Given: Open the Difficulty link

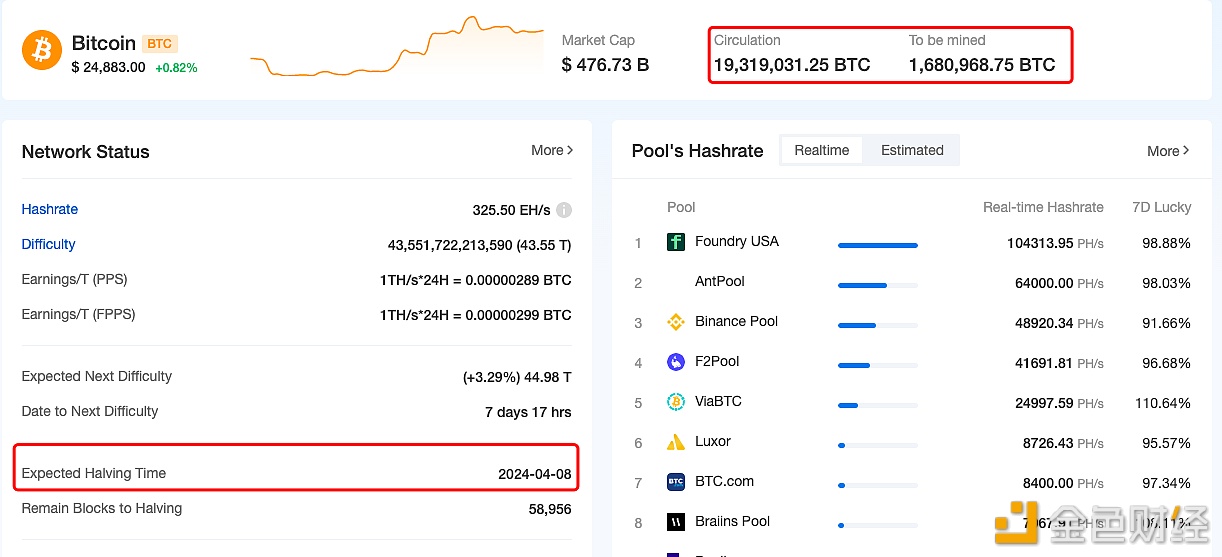Looking at the screenshot, I should tap(48, 244).
